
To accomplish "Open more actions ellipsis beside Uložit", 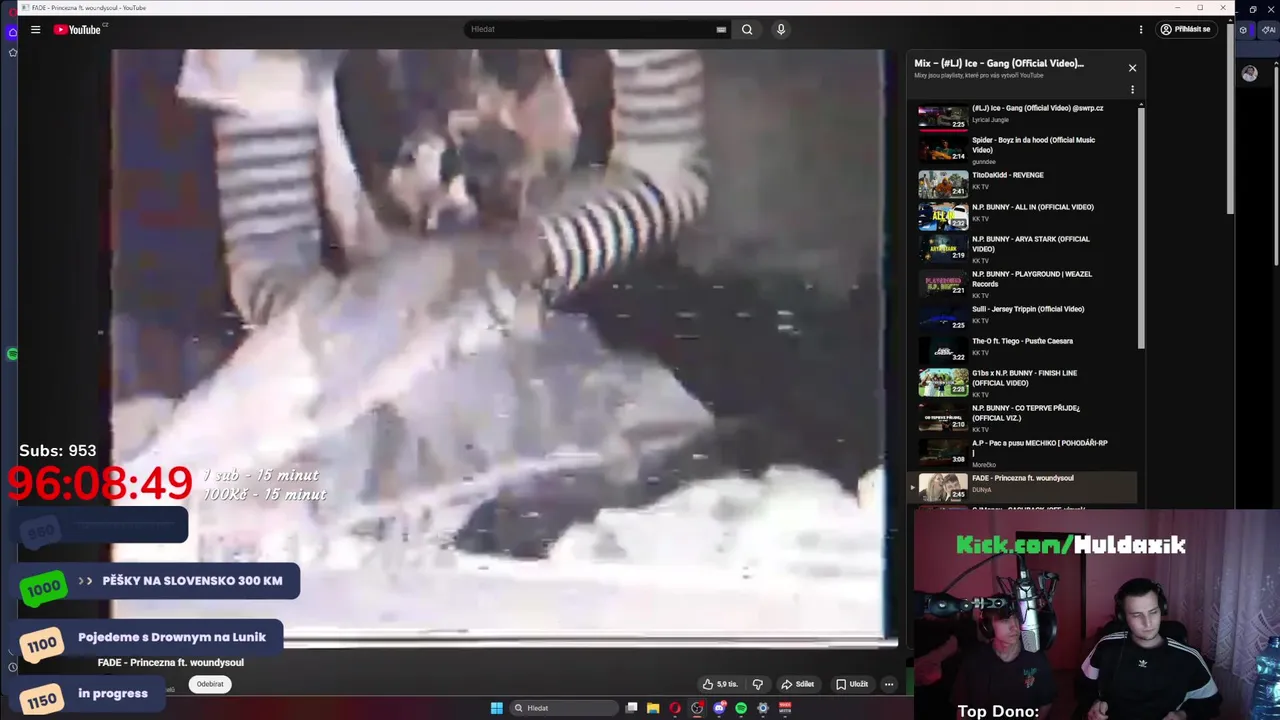I will point(888,684).
